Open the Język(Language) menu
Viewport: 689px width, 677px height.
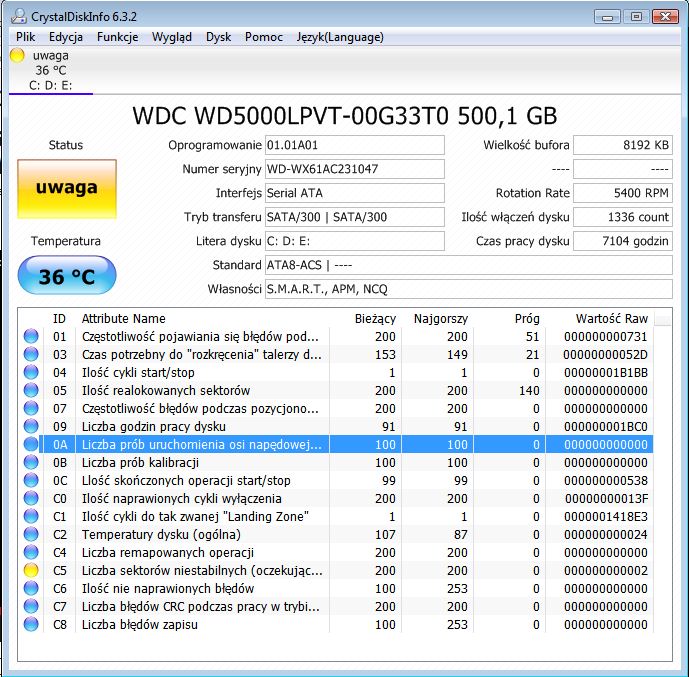click(x=340, y=37)
